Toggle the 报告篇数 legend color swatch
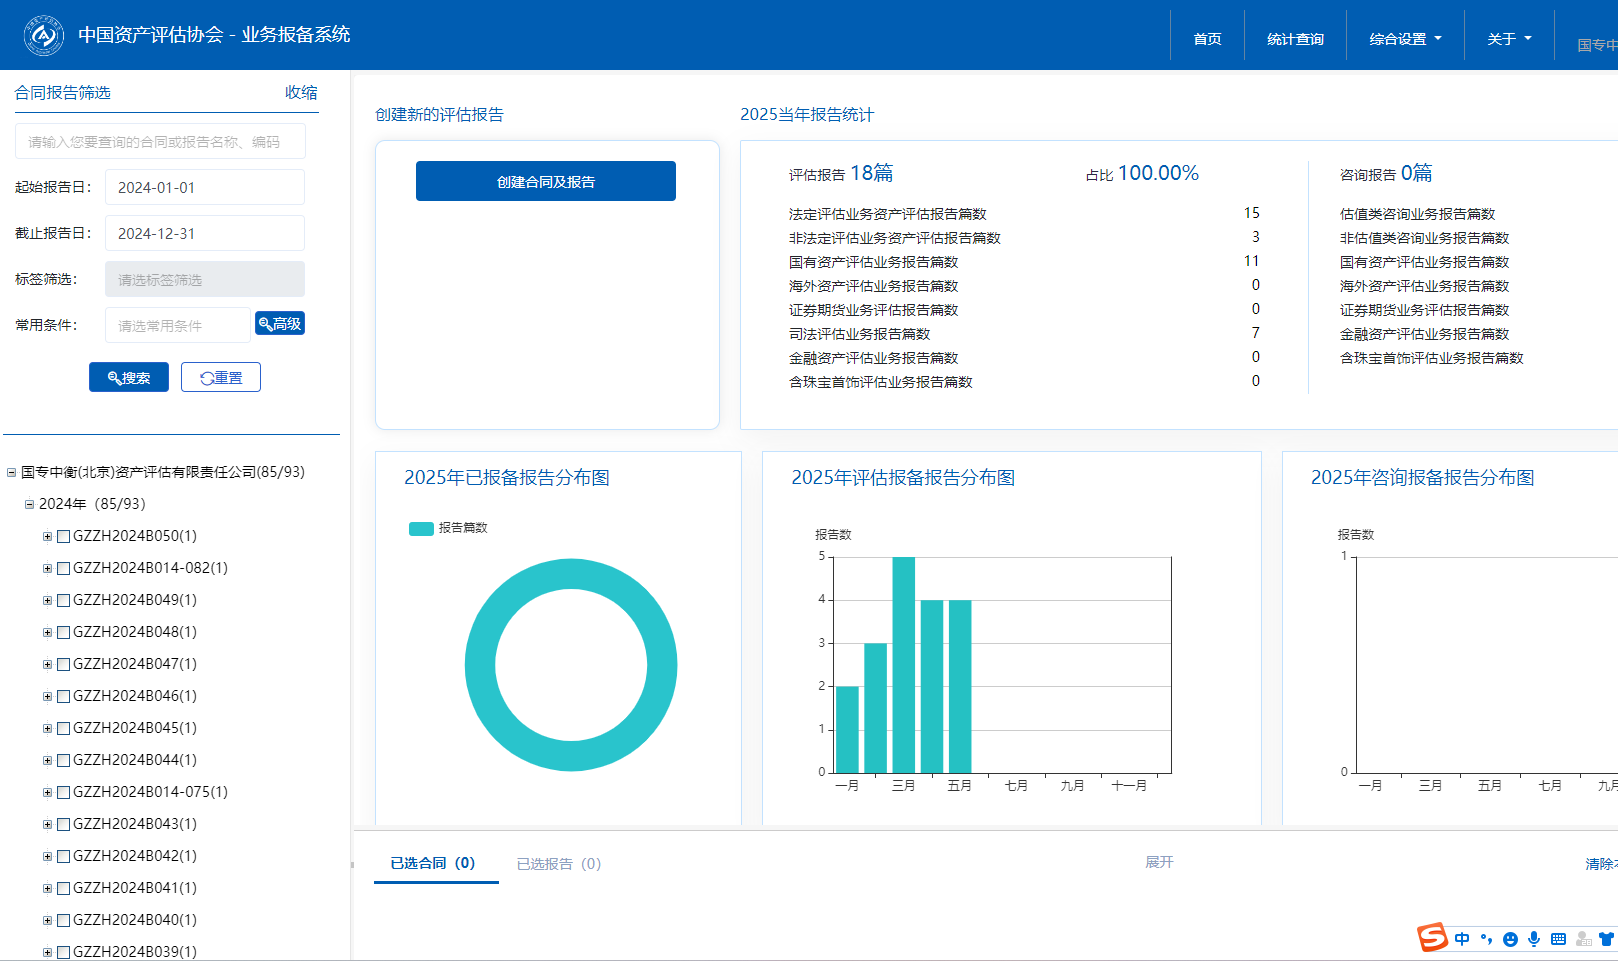 421,528
